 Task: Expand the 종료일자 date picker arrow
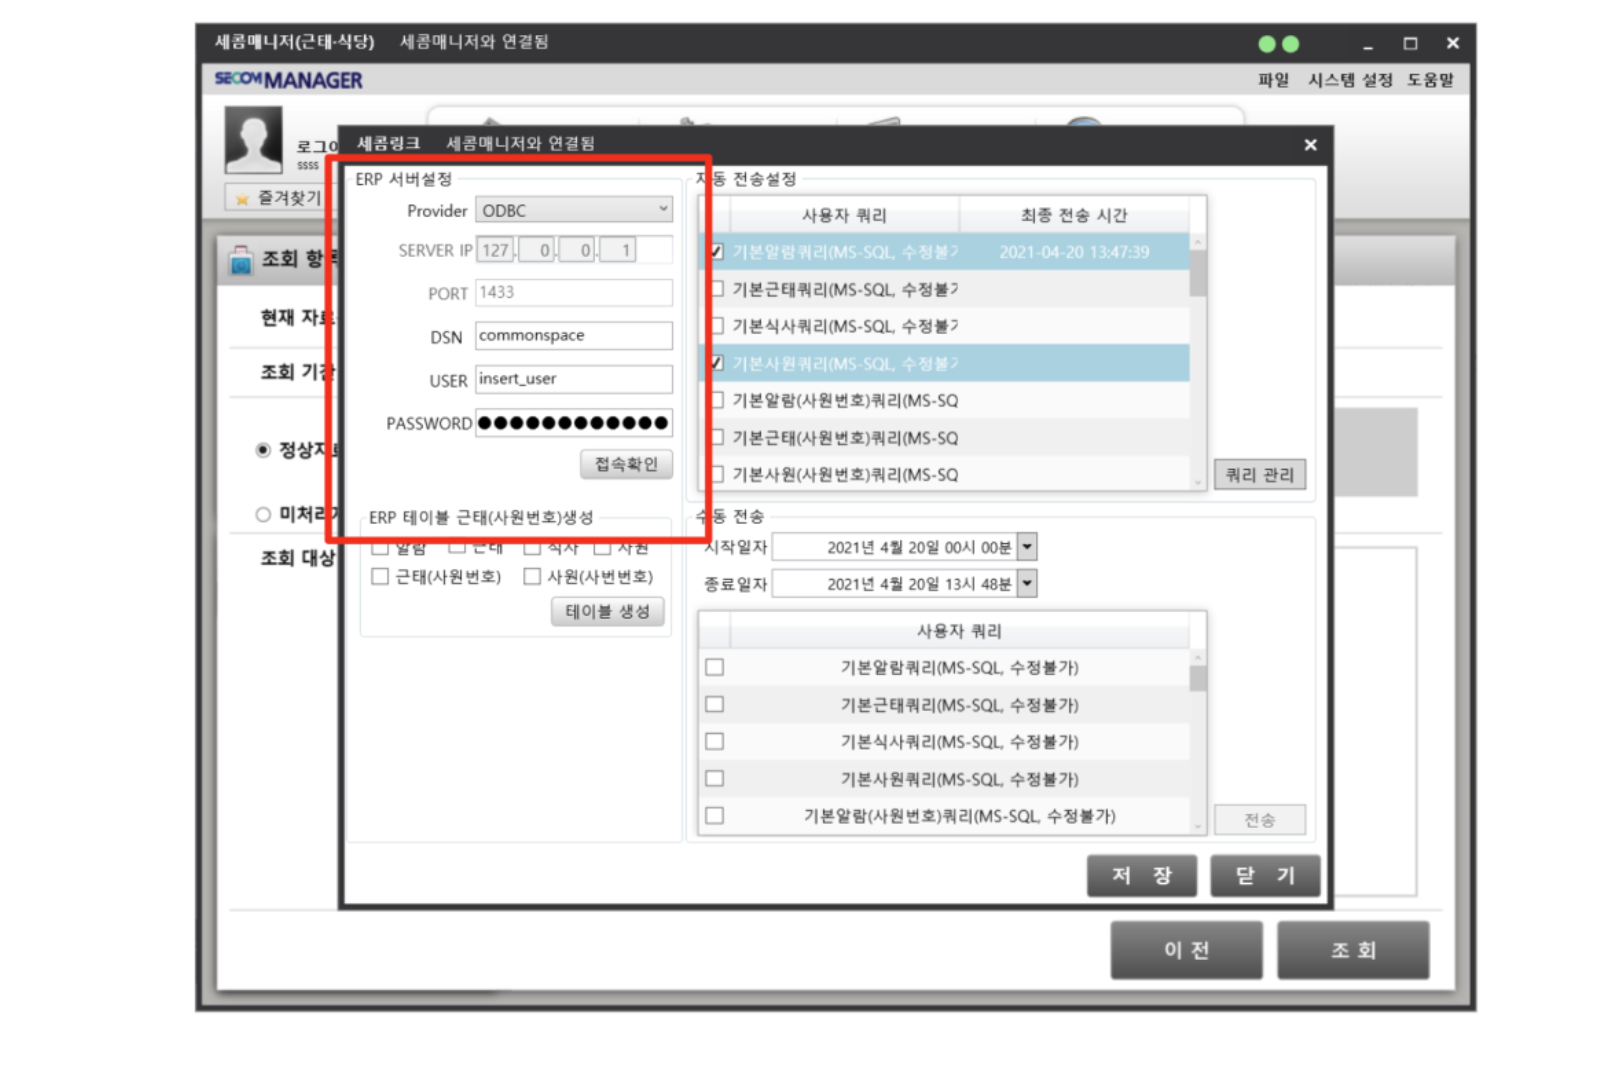point(1027,583)
